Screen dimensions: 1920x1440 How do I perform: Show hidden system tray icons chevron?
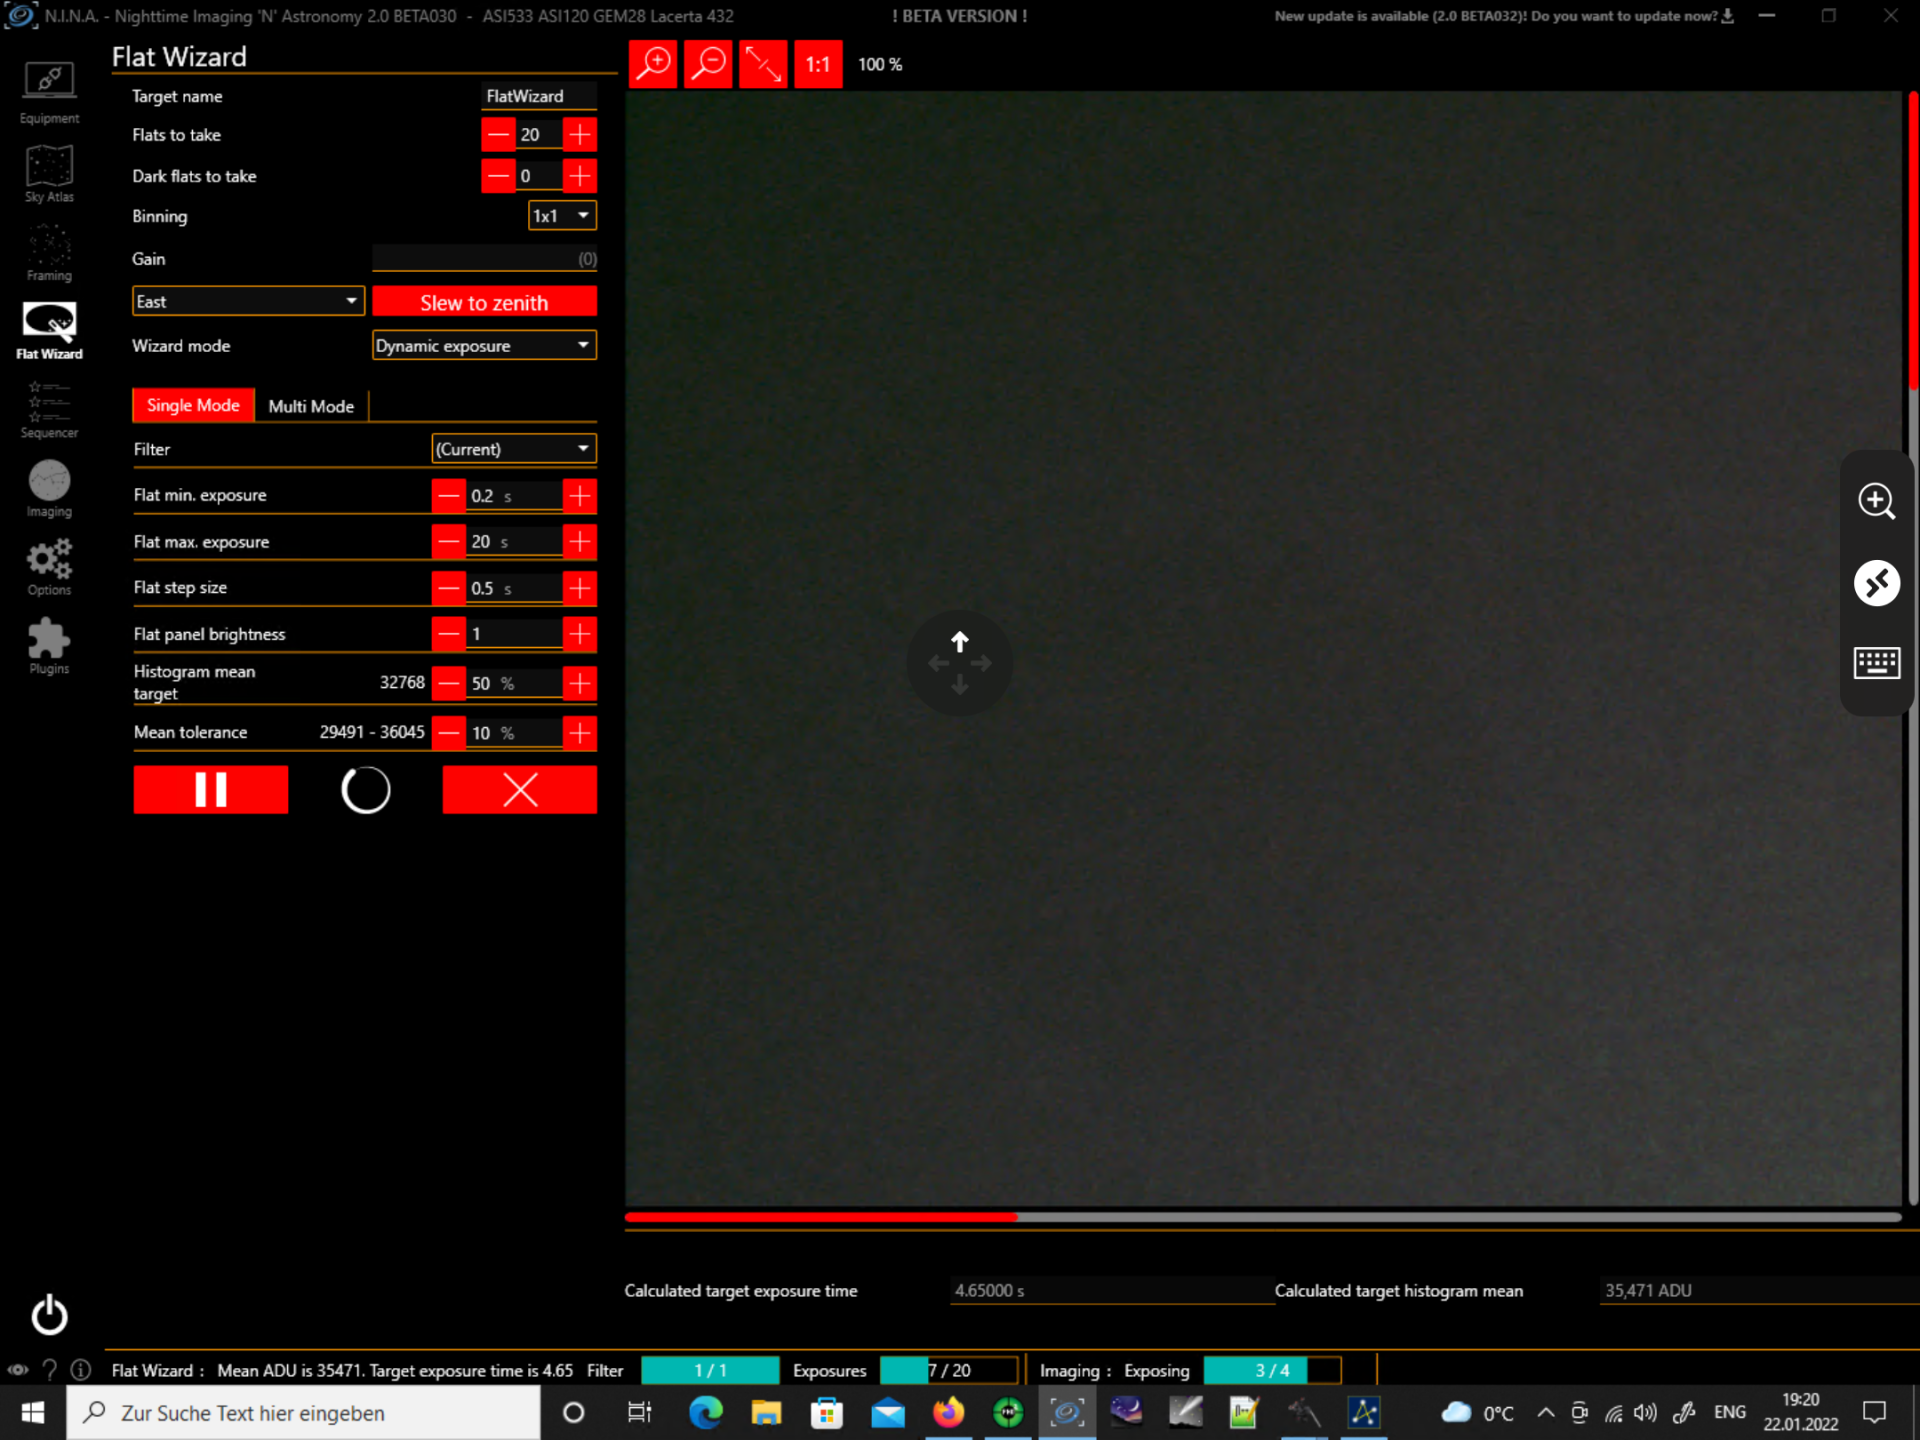tap(1545, 1412)
